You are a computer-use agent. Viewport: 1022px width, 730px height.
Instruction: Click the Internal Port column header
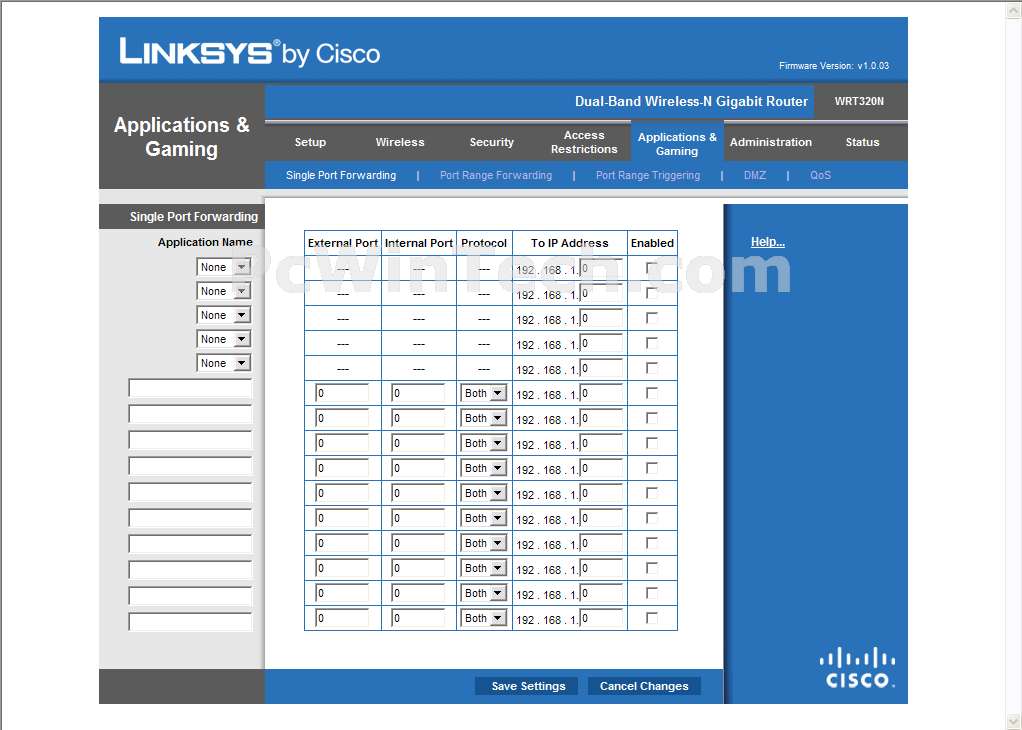pos(418,243)
